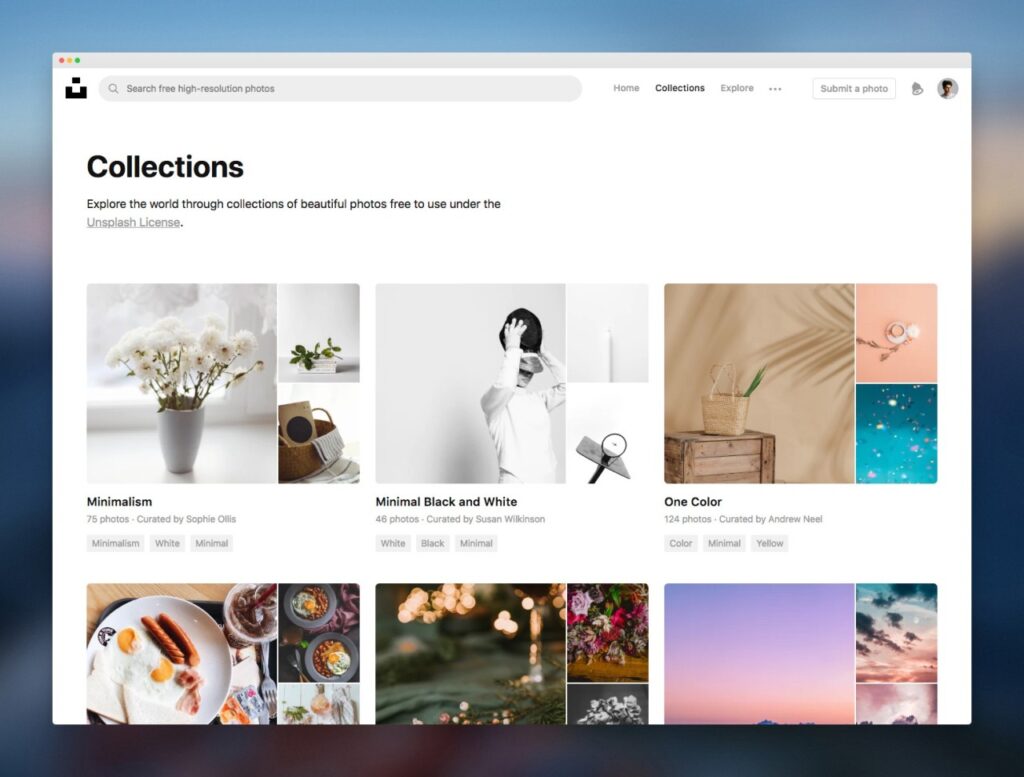The height and width of the screenshot is (777, 1024).
Task: Click the White tag under Minimalism
Action: pos(167,543)
